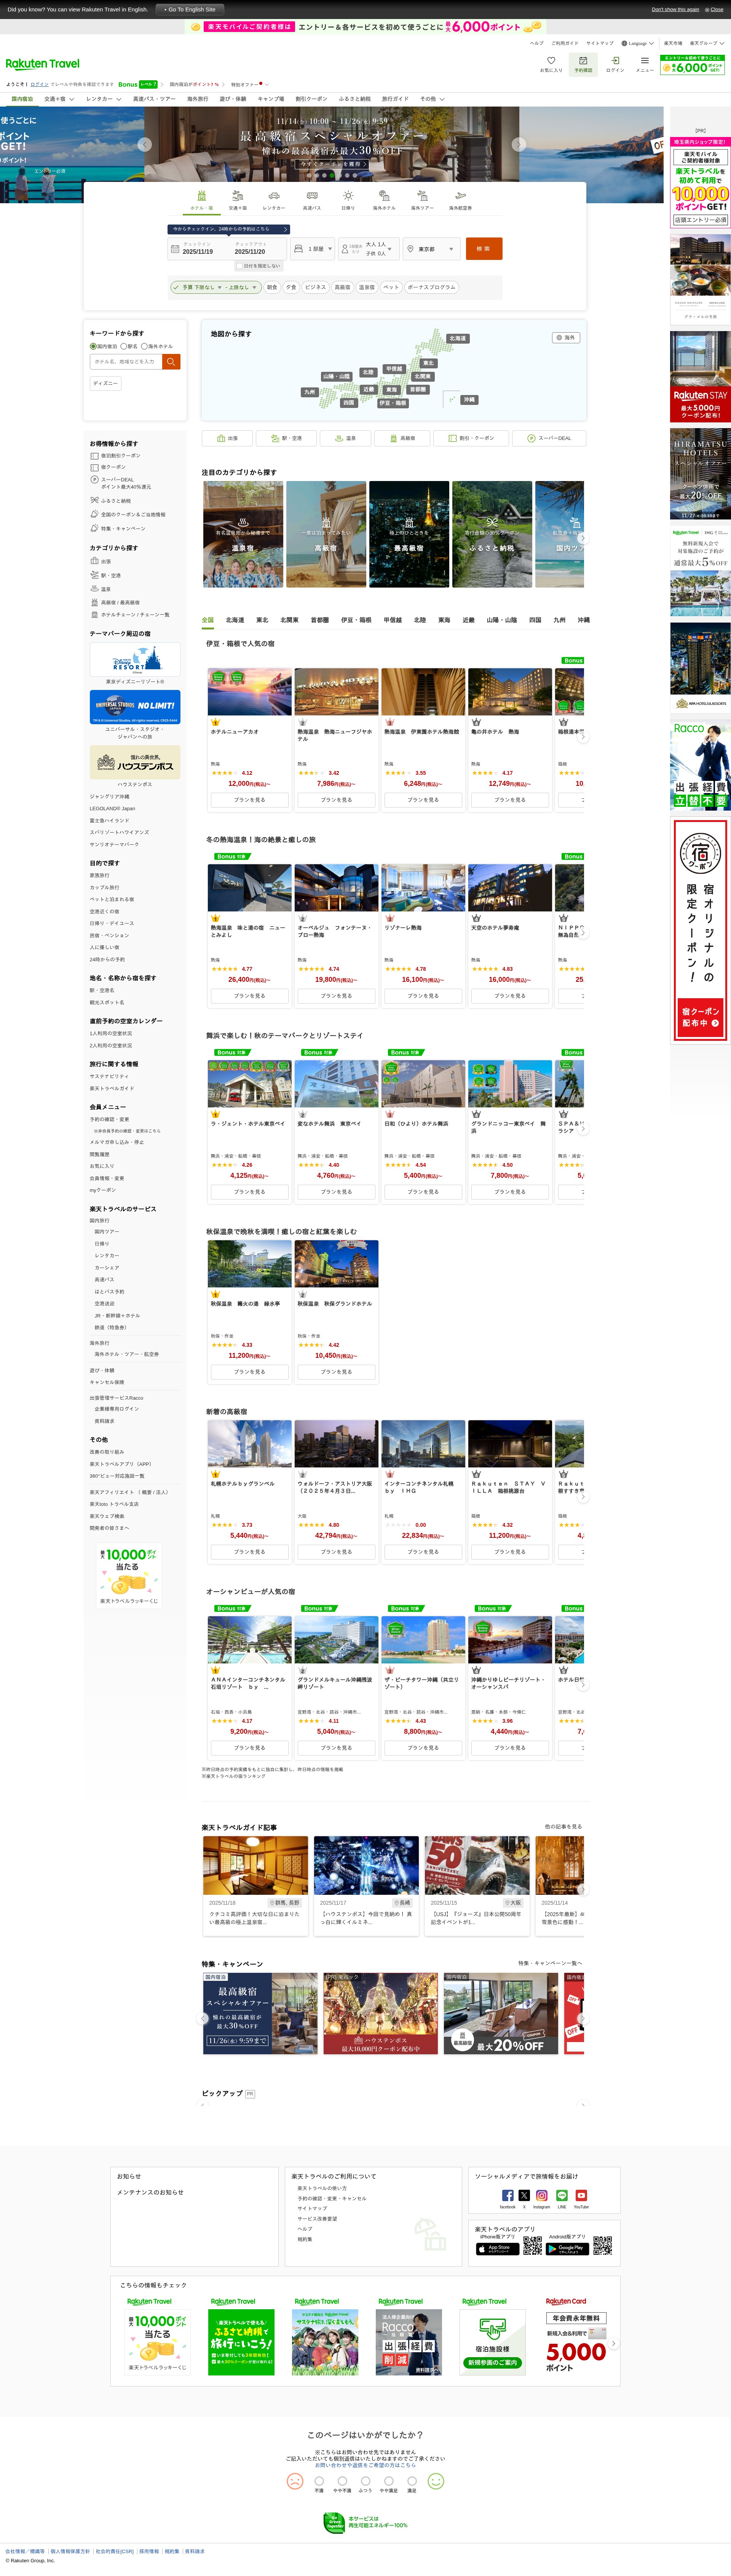The image size is (731, 2576).
Task: Click the 朝食 filter chip
Action: click(x=272, y=287)
